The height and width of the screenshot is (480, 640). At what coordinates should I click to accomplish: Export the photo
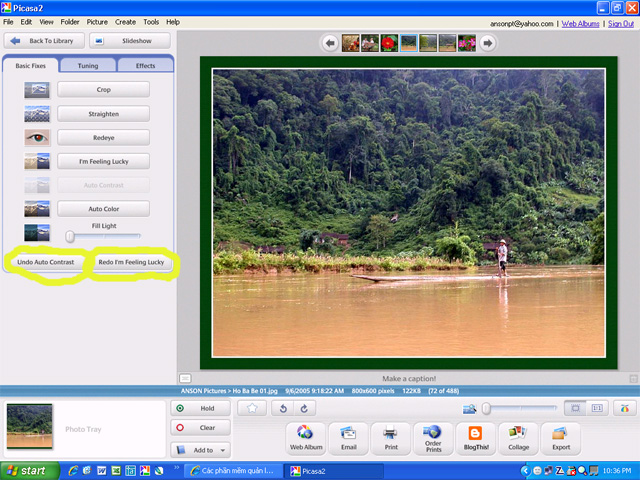(561, 438)
